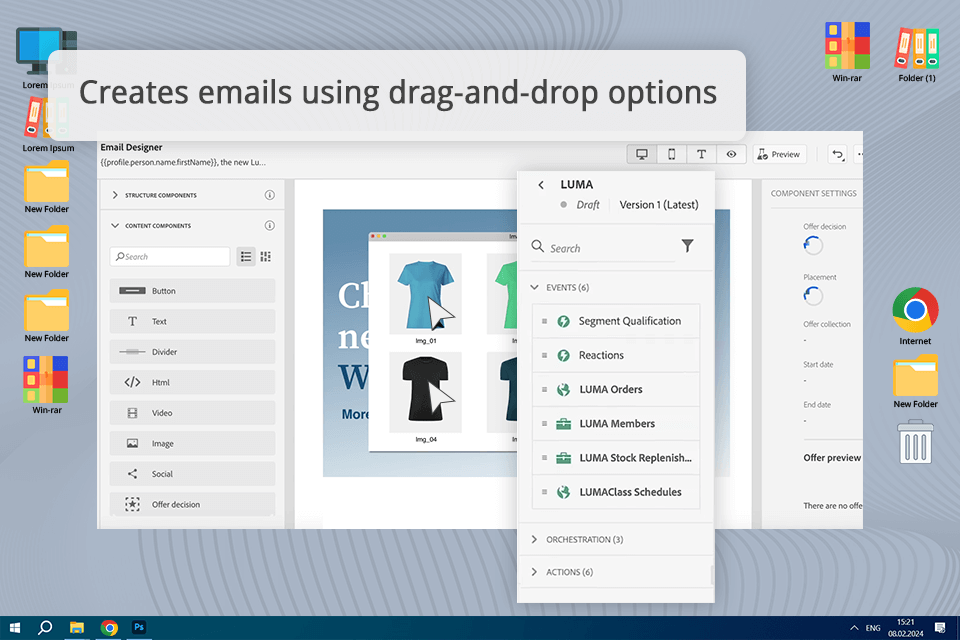Collapse Content Components section
Viewport: 960px width, 640px height.
point(115,225)
